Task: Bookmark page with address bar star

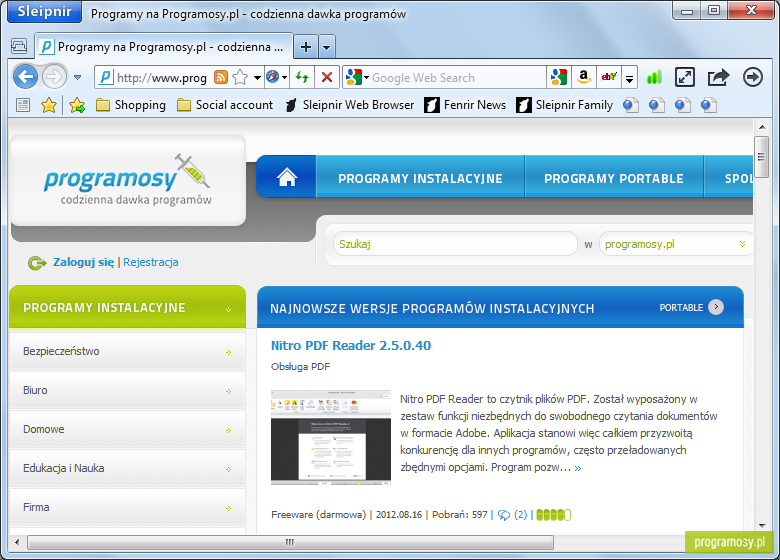Action: coord(240,77)
